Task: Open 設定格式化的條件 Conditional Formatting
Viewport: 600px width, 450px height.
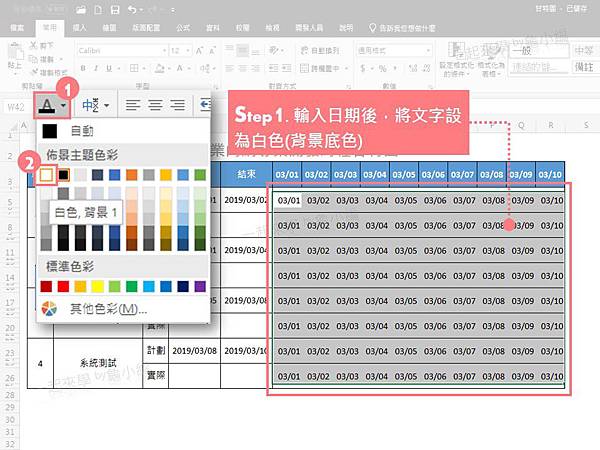Action: coord(456,59)
